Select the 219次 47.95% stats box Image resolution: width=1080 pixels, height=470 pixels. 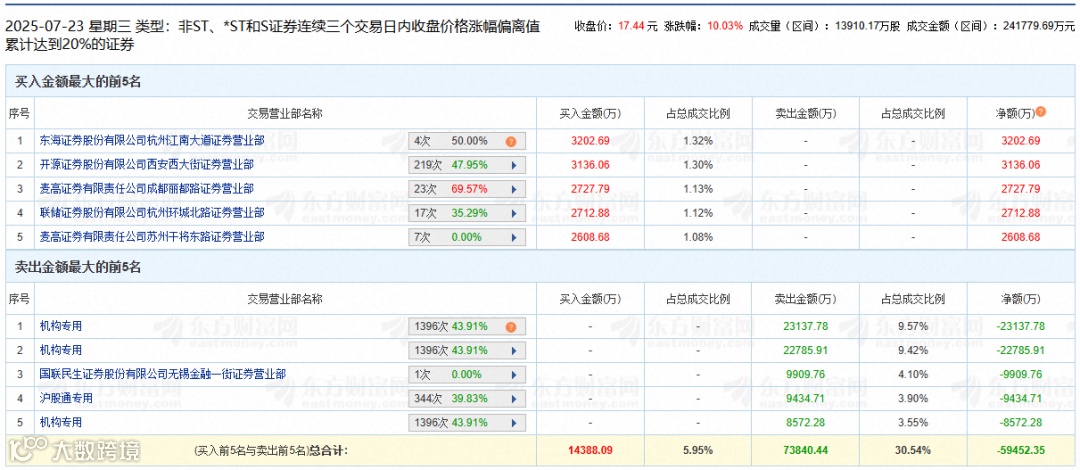click(467, 165)
